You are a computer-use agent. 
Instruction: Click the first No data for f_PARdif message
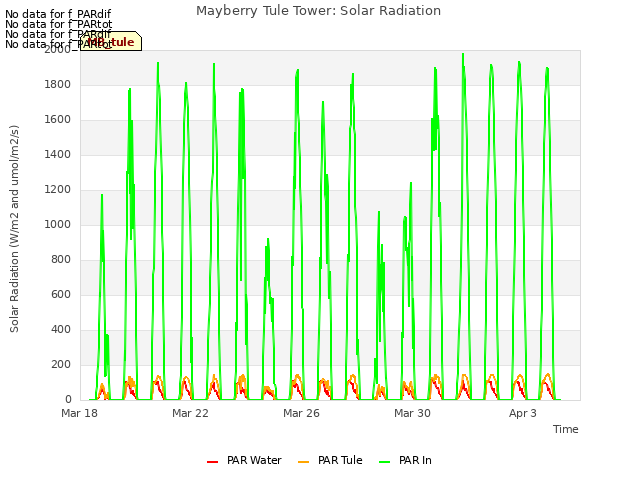tap(58, 15)
